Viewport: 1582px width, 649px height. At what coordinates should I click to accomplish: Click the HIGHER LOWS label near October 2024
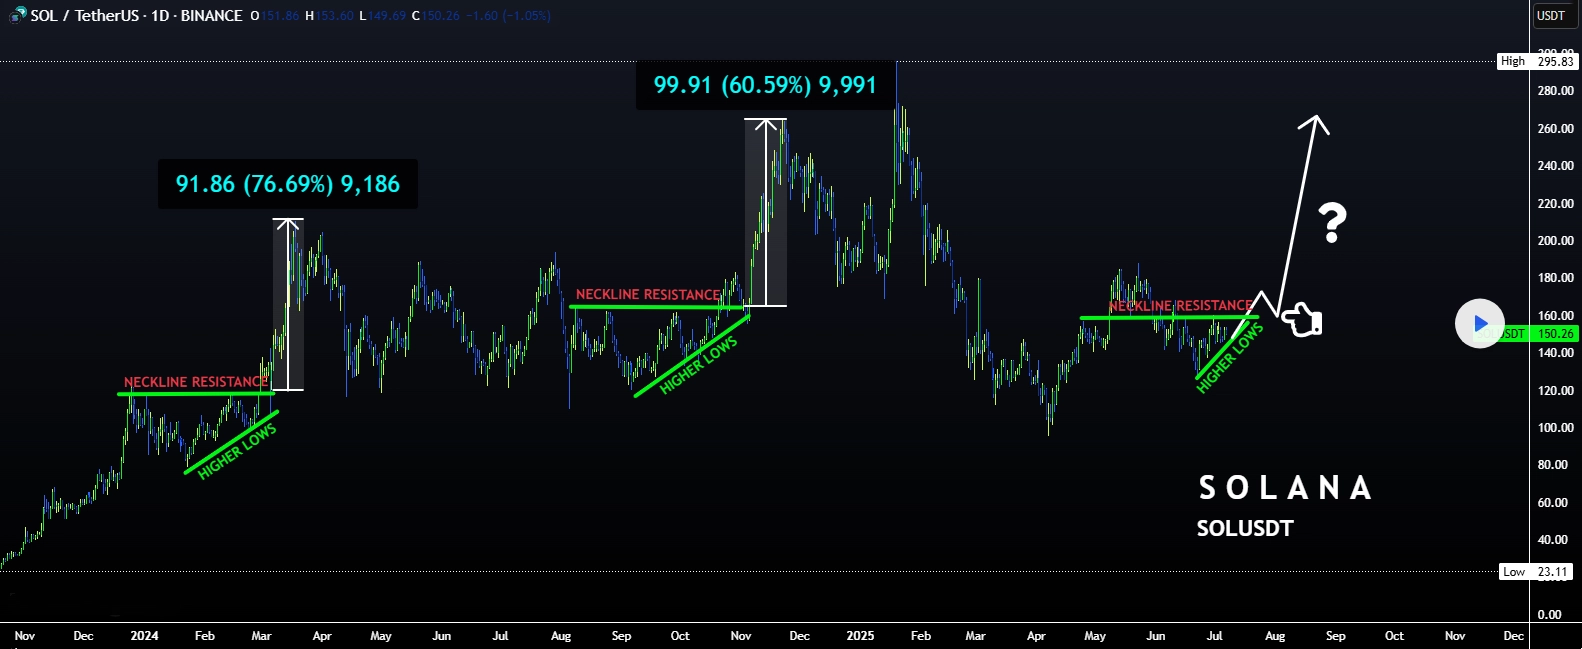tap(699, 365)
